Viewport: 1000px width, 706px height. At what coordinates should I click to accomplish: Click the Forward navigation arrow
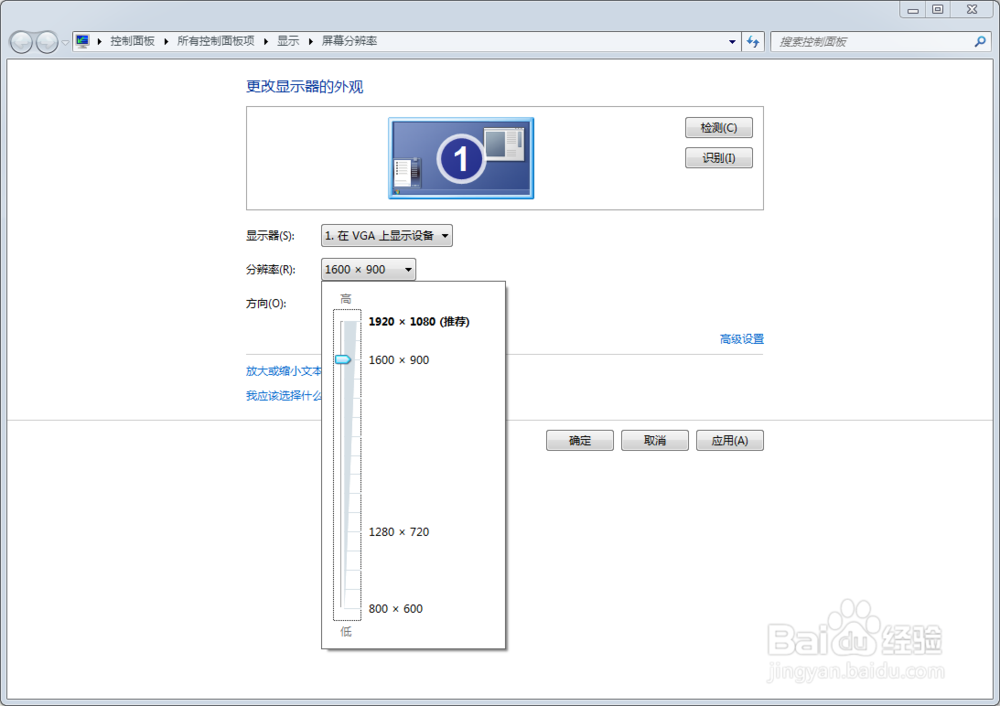[x=47, y=43]
